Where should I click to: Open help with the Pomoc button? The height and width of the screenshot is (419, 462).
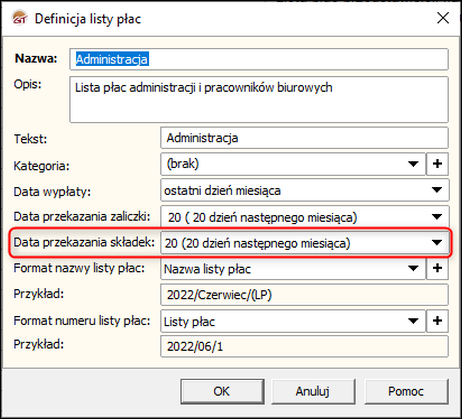click(x=406, y=391)
